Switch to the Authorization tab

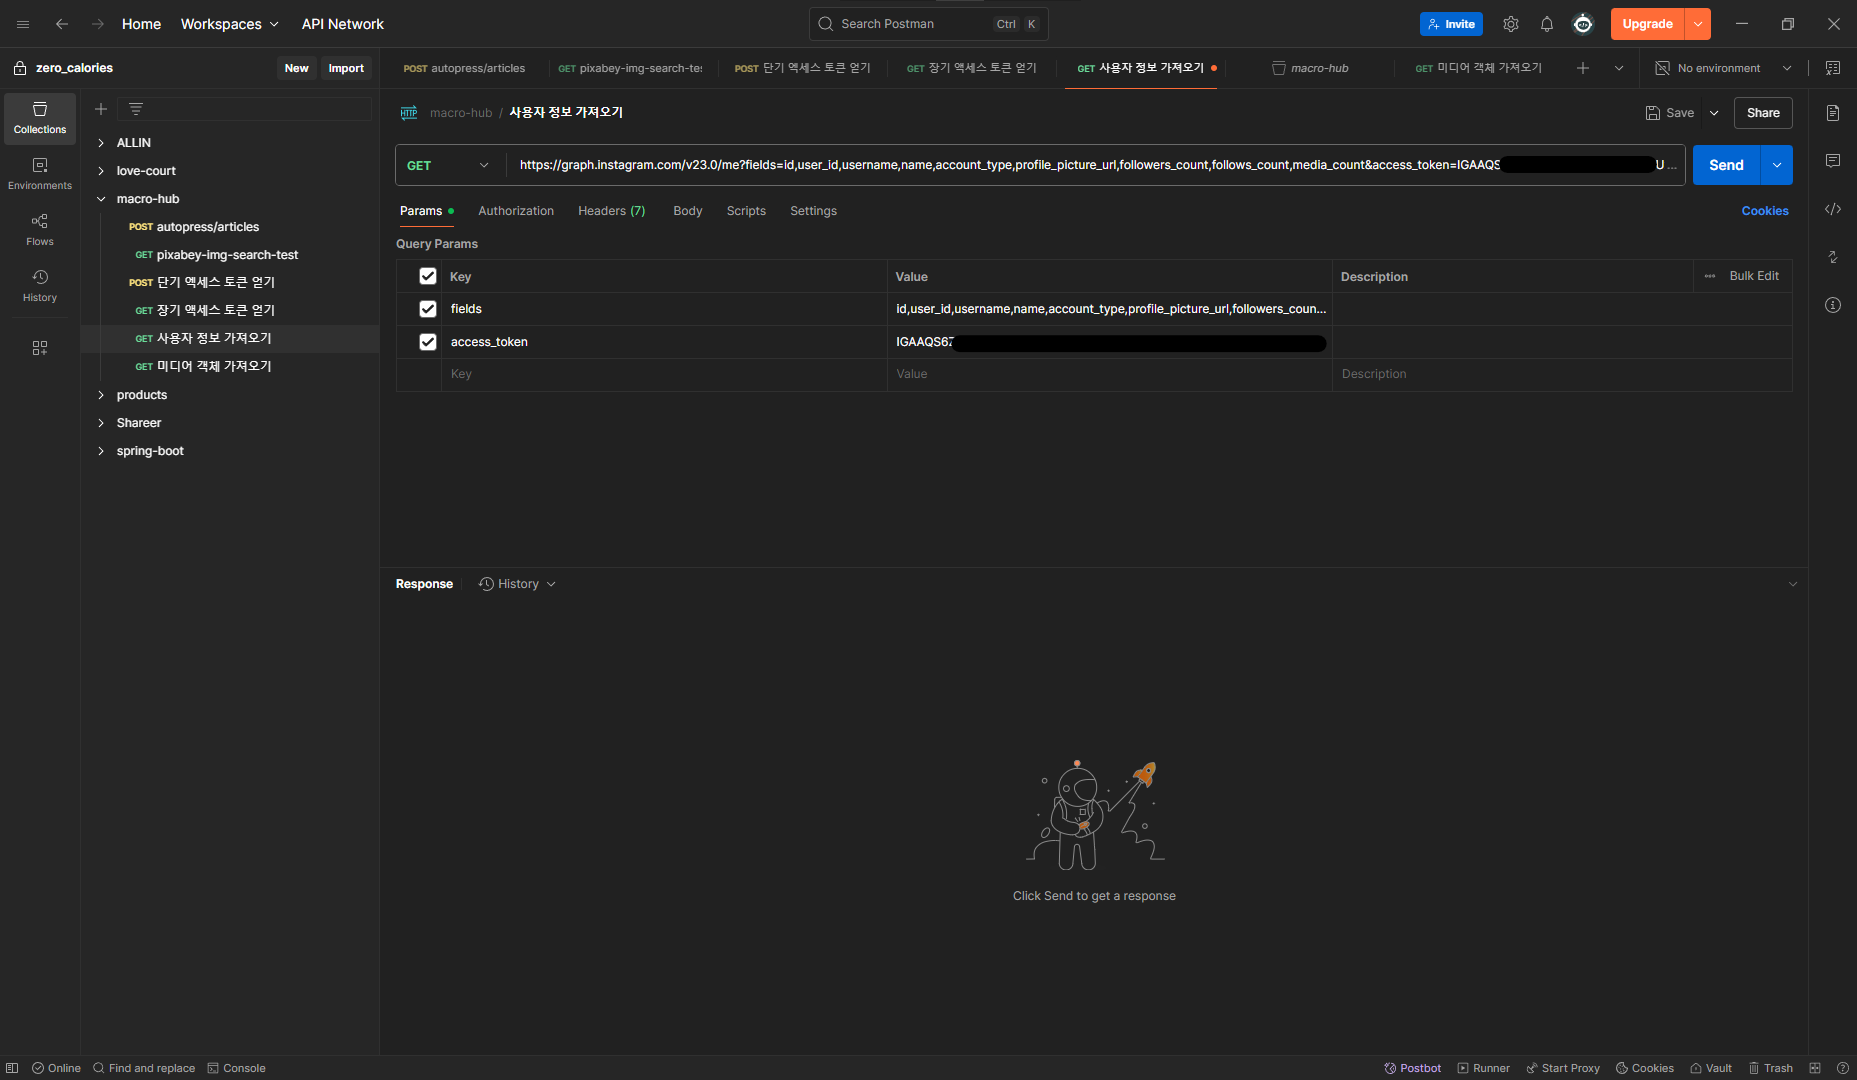coord(516,211)
